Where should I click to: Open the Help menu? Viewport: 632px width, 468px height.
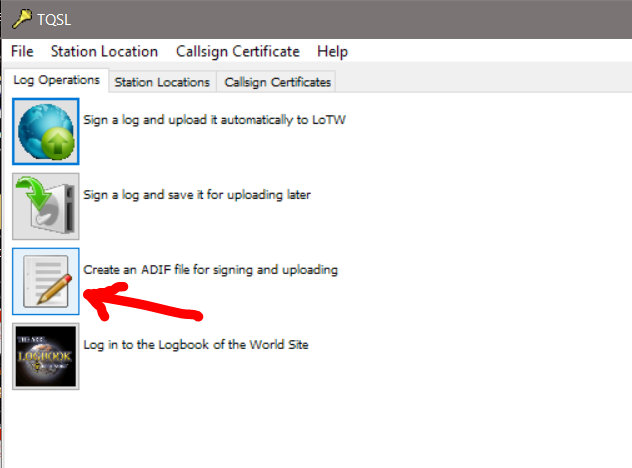[332, 51]
